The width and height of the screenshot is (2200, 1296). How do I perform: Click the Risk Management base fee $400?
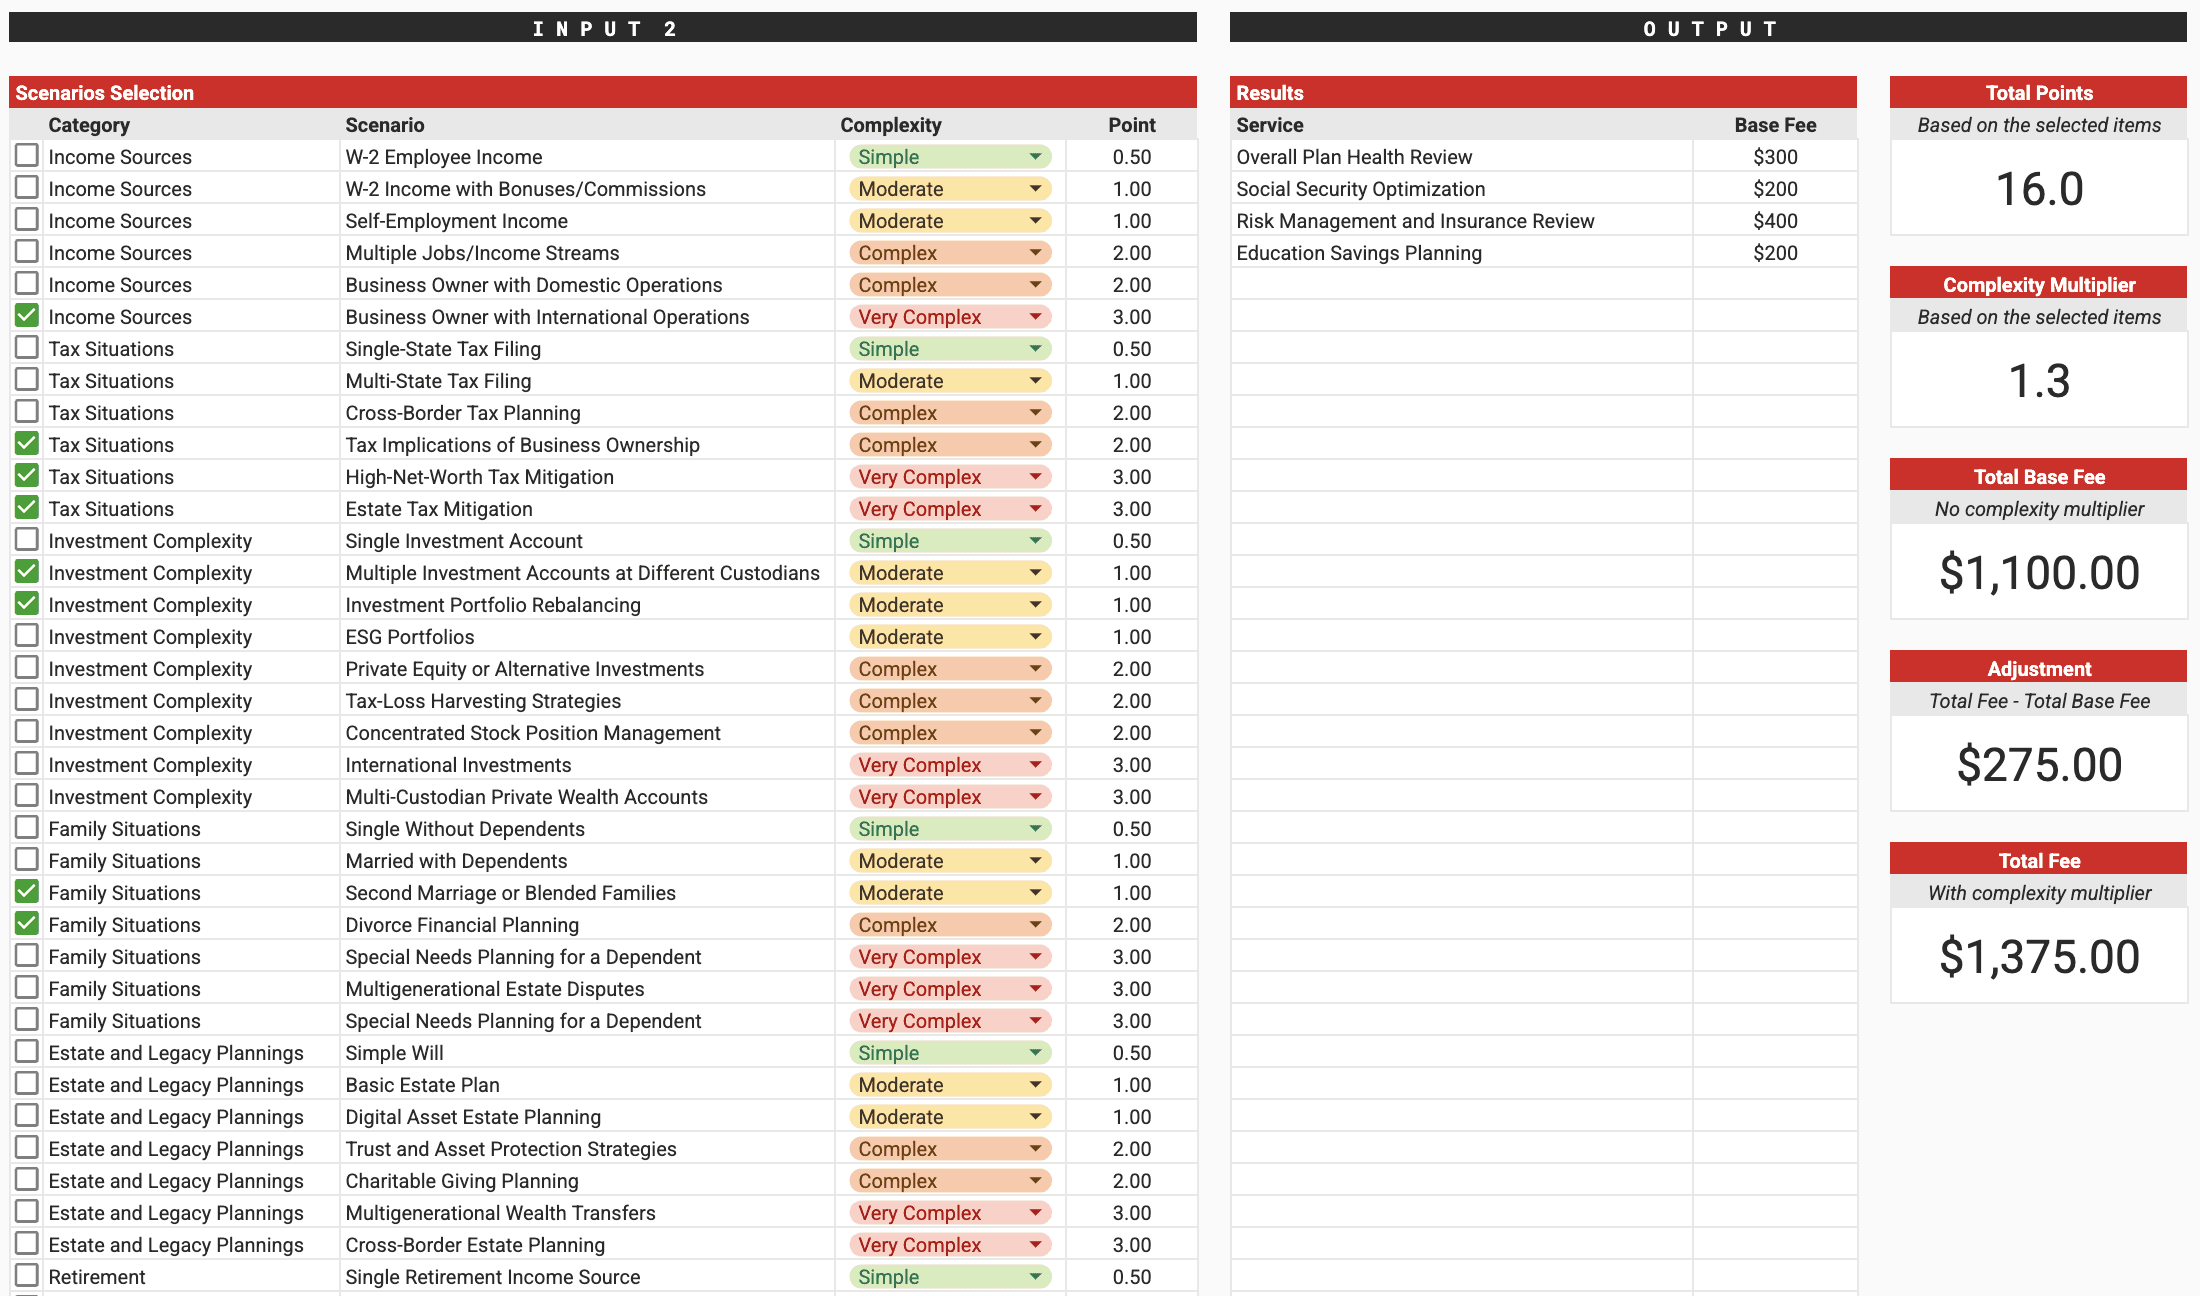1774,221
